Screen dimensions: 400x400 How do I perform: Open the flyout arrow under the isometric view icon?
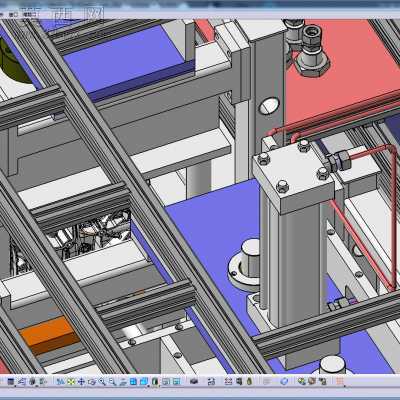coord(148,386)
